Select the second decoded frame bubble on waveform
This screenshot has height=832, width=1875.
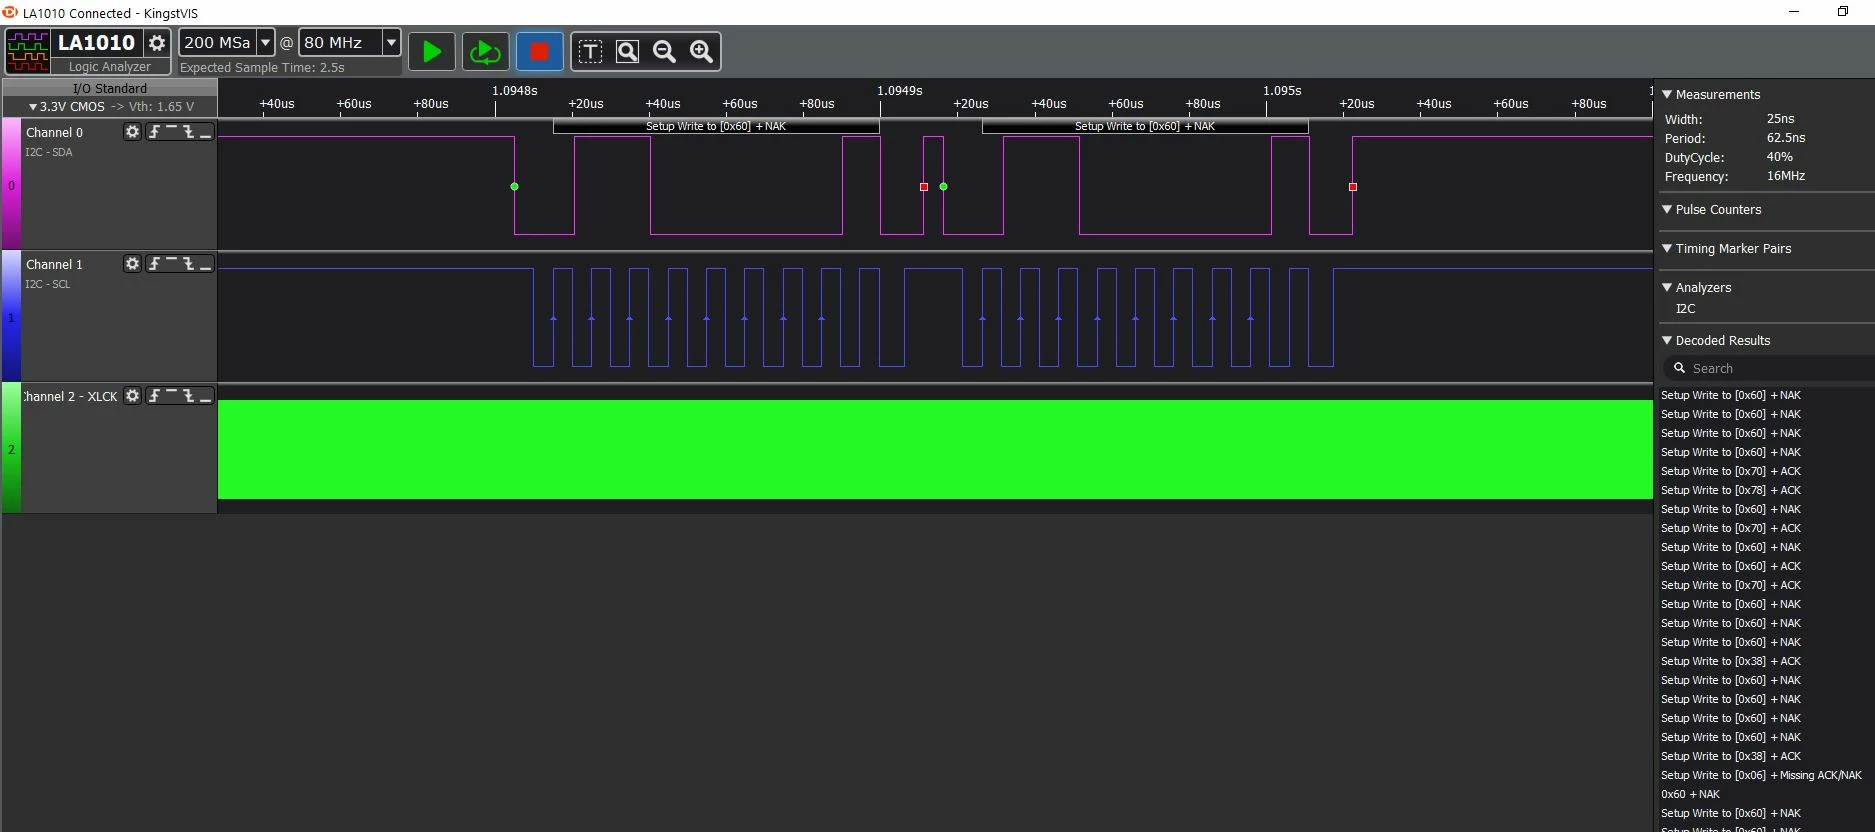[1145, 127]
